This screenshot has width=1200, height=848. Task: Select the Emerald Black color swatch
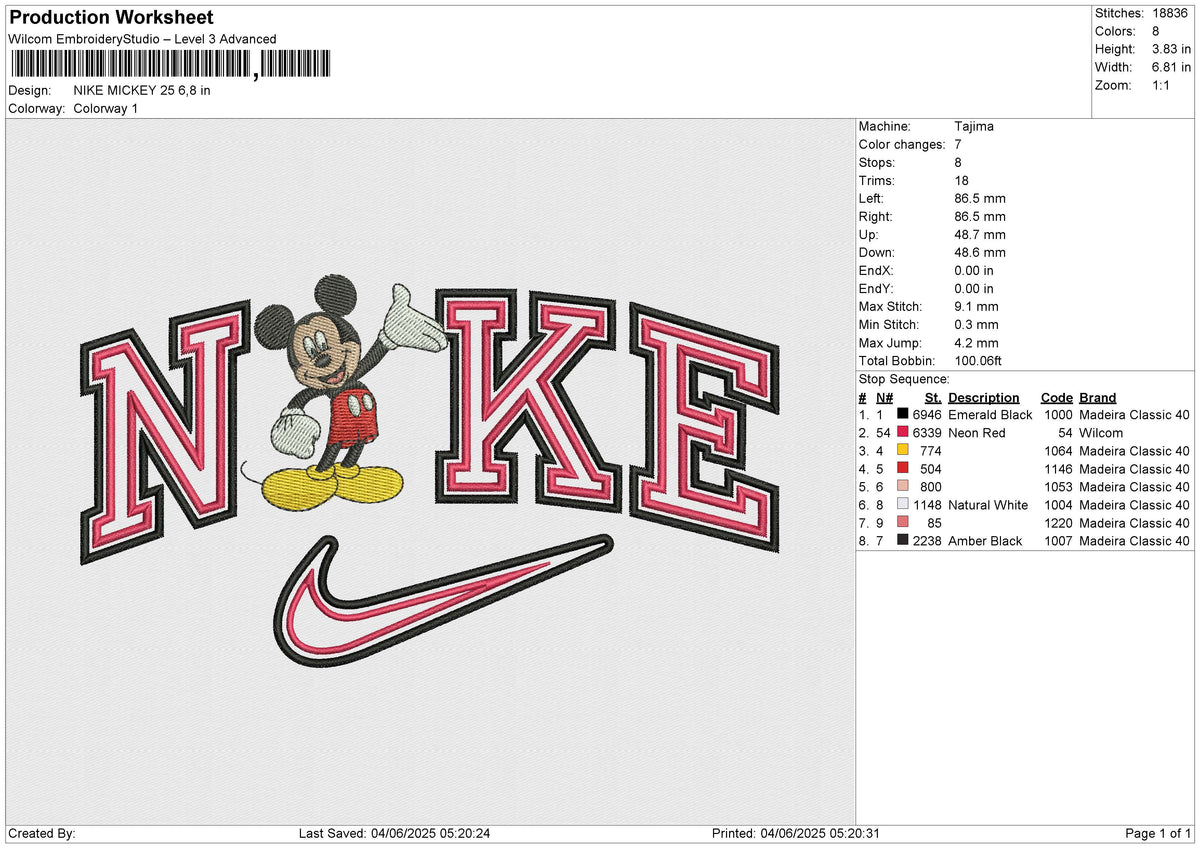point(903,415)
